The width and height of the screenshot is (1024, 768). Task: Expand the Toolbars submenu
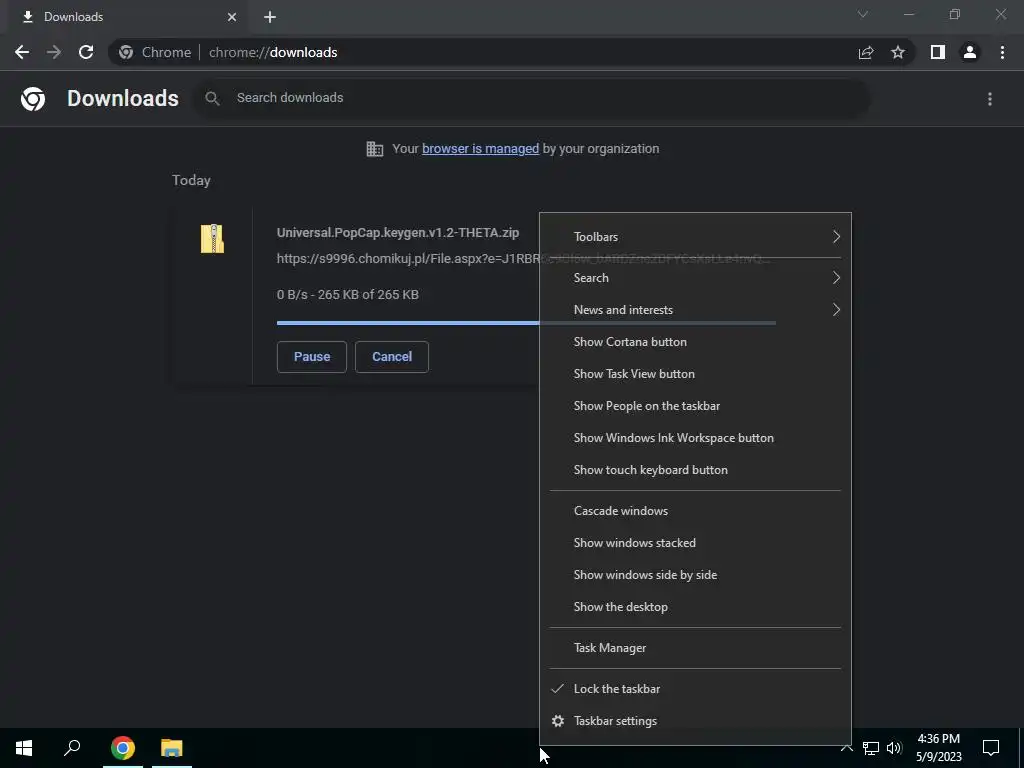pyautogui.click(x=696, y=236)
